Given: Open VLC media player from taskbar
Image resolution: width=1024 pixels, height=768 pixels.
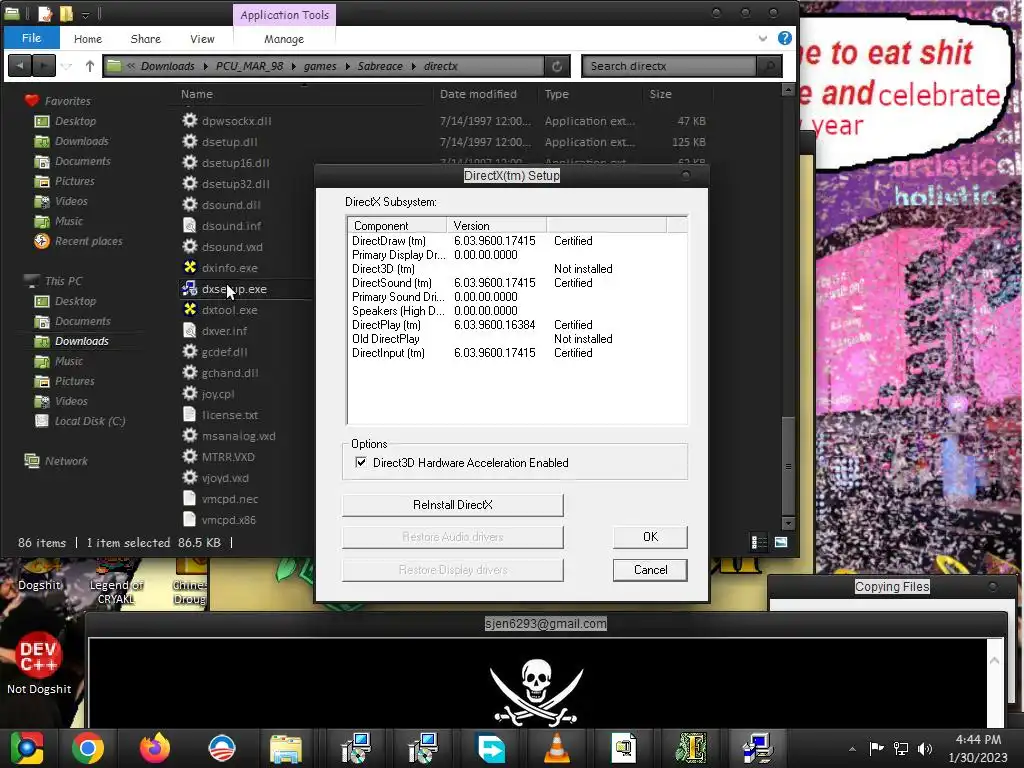Looking at the screenshot, I should click(556, 748).
